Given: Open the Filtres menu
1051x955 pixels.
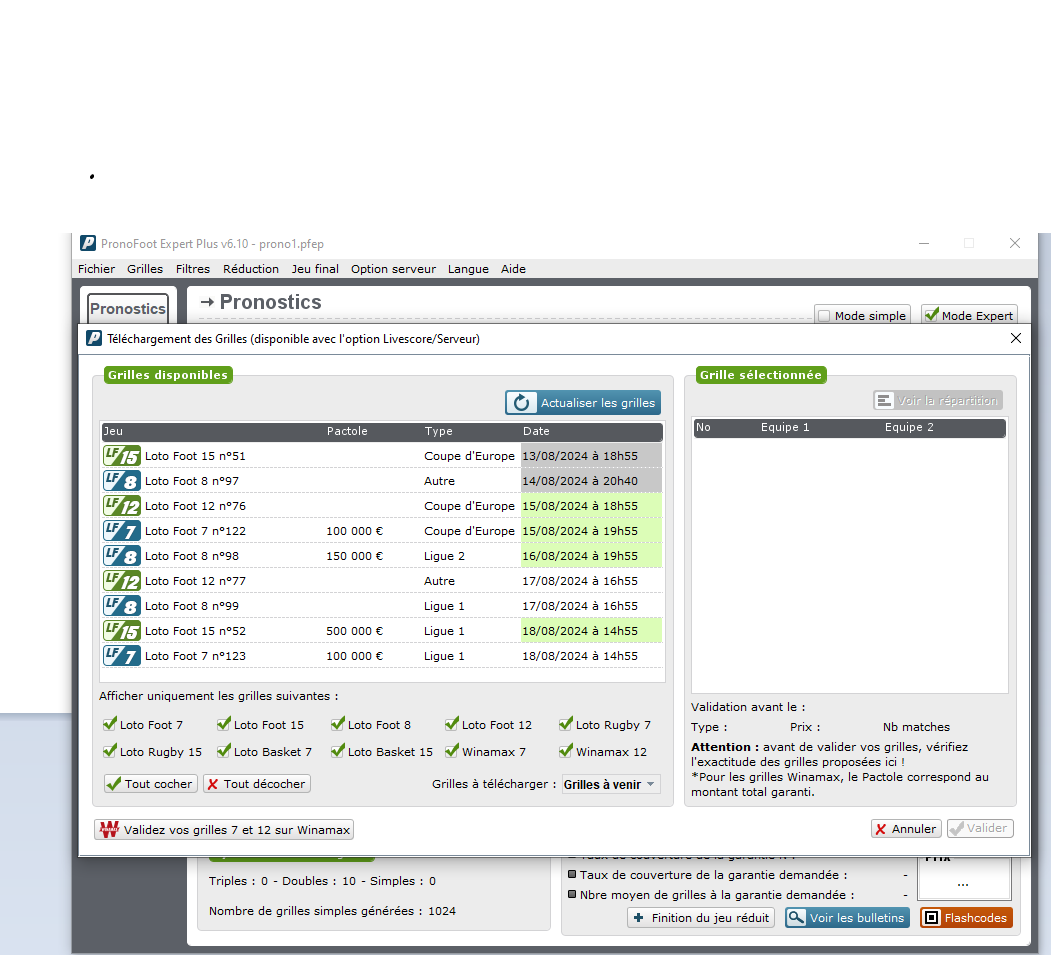Looking at the screenshot, I should click(x=193, y=269).
